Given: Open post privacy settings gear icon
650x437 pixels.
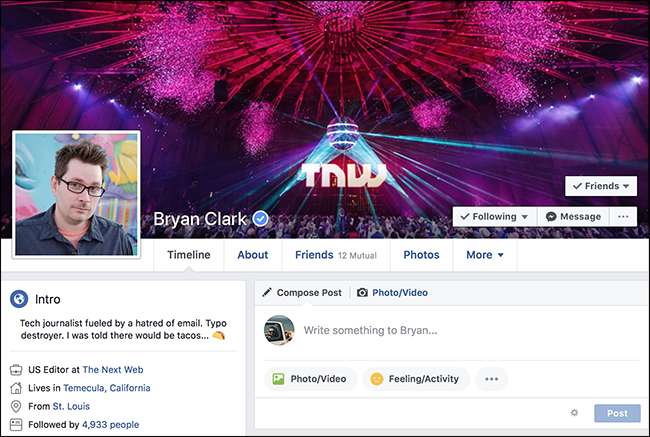Looking at the screenshot, I should (x=574, y=413).
